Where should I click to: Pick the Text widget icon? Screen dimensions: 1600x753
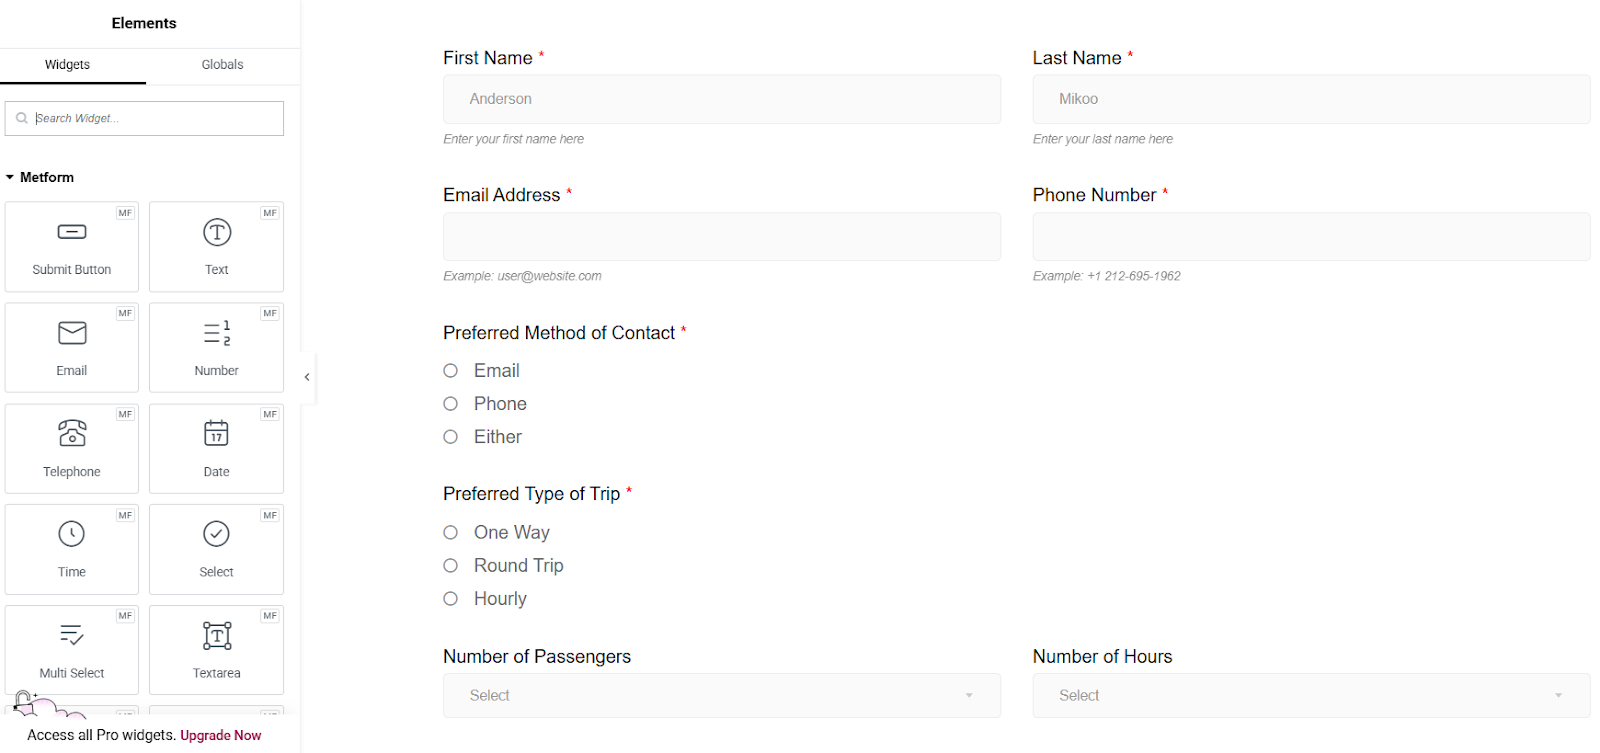tap(217, 232)
